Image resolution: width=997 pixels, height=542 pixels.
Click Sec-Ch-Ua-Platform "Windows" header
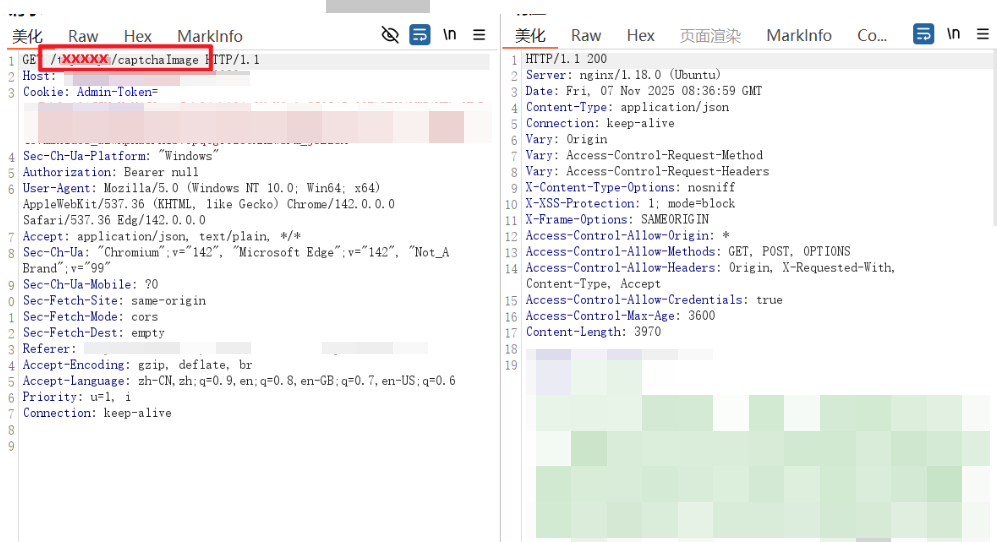(x=121, y=156)
